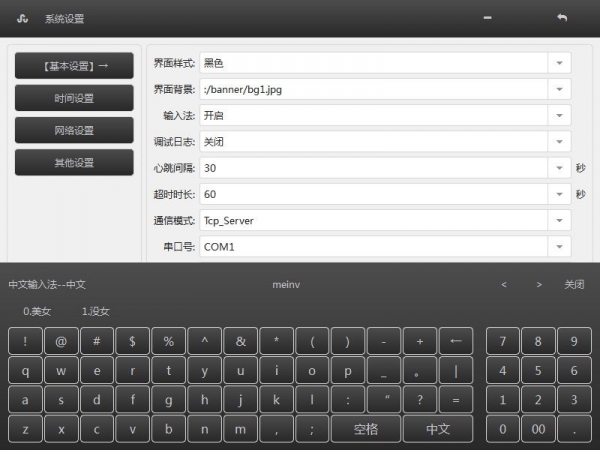Click the previous candidates page arrow
The height and width of the screenshot is (450, 600).
tap(504, 285)
